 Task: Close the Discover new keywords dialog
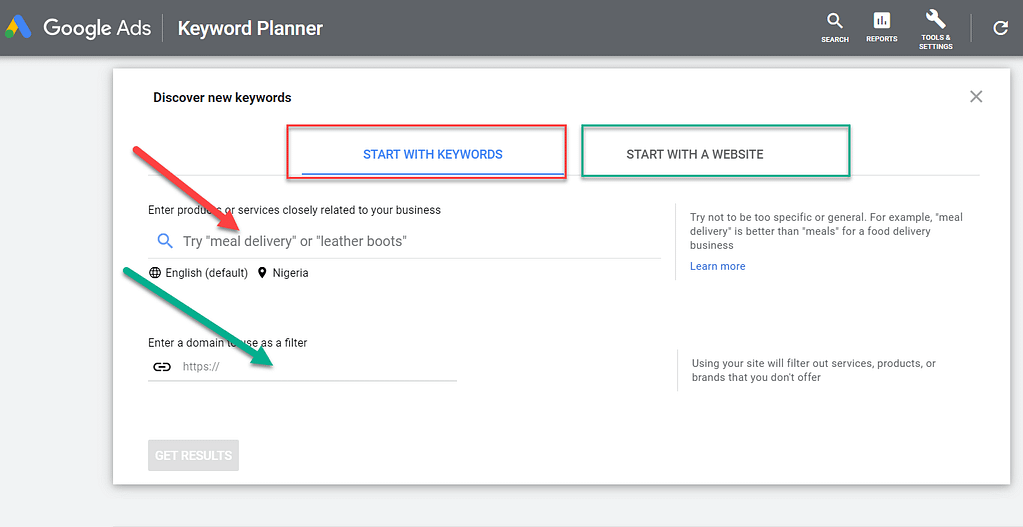click(x=976, y=97)
